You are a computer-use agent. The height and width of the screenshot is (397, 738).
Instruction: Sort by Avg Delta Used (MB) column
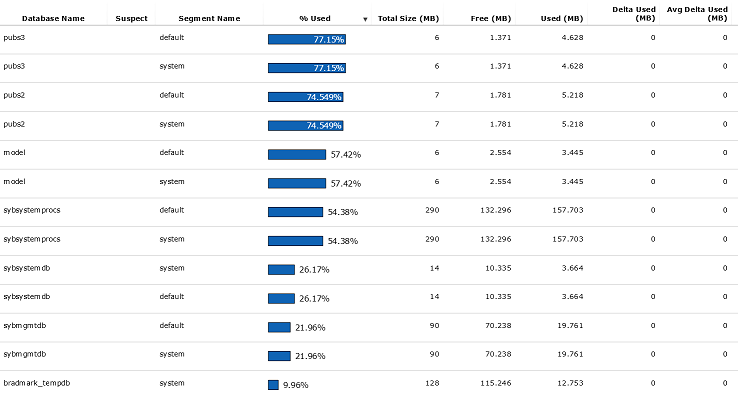point(697,14)
